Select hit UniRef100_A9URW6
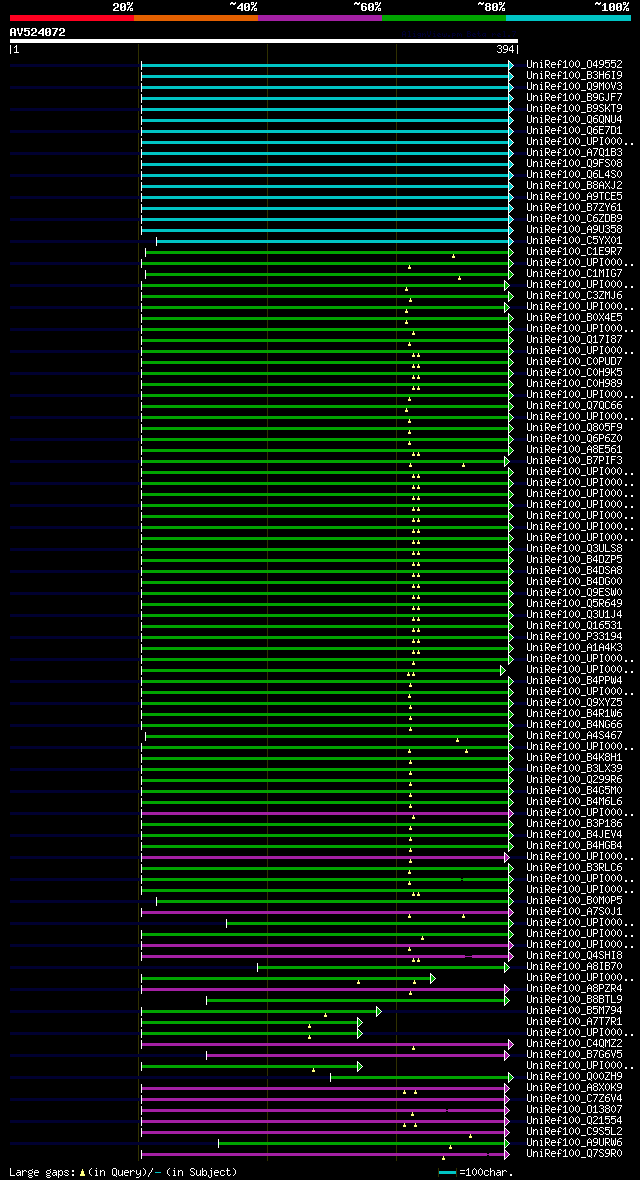Image resolution: width=640 pixels, height=1180 pixels. (574, 1142)
